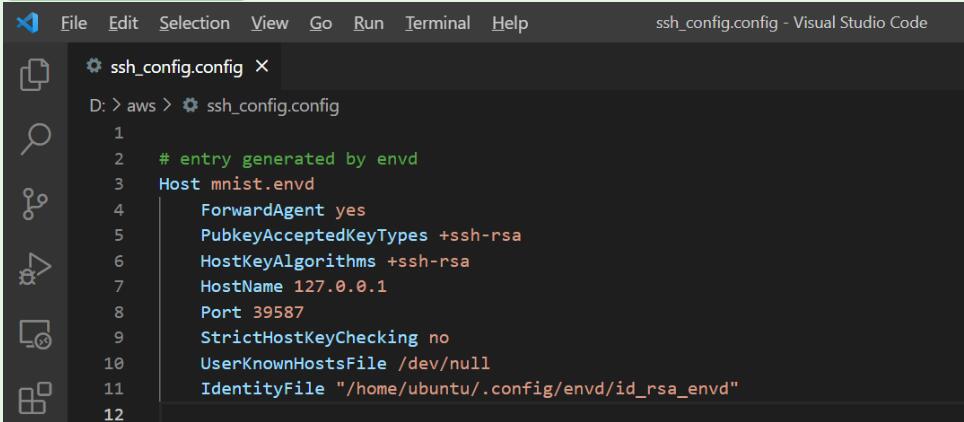Viewport: 964px width, 422px height.
Task: Open the Edit menu
Action: pyautogui.click(x=123, y=23)
